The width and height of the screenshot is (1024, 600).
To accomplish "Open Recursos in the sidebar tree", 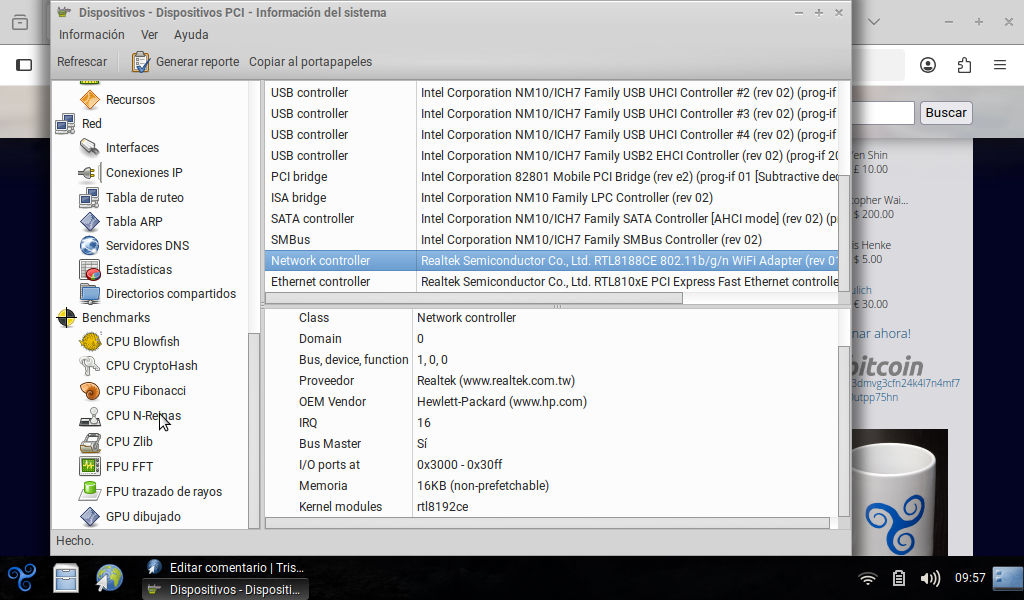I will pos(130,100).
